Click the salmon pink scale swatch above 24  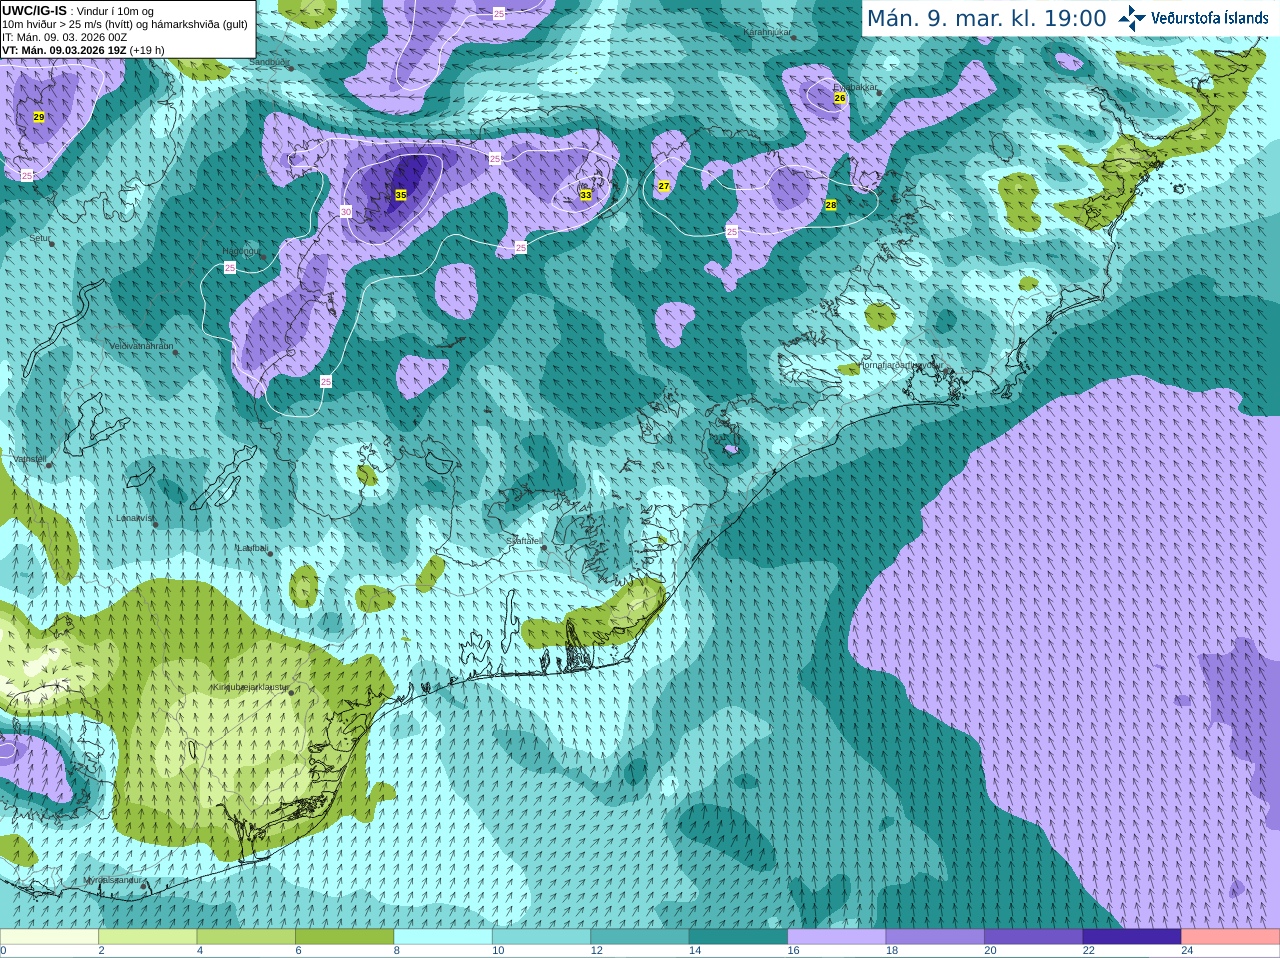[1231, 937]
